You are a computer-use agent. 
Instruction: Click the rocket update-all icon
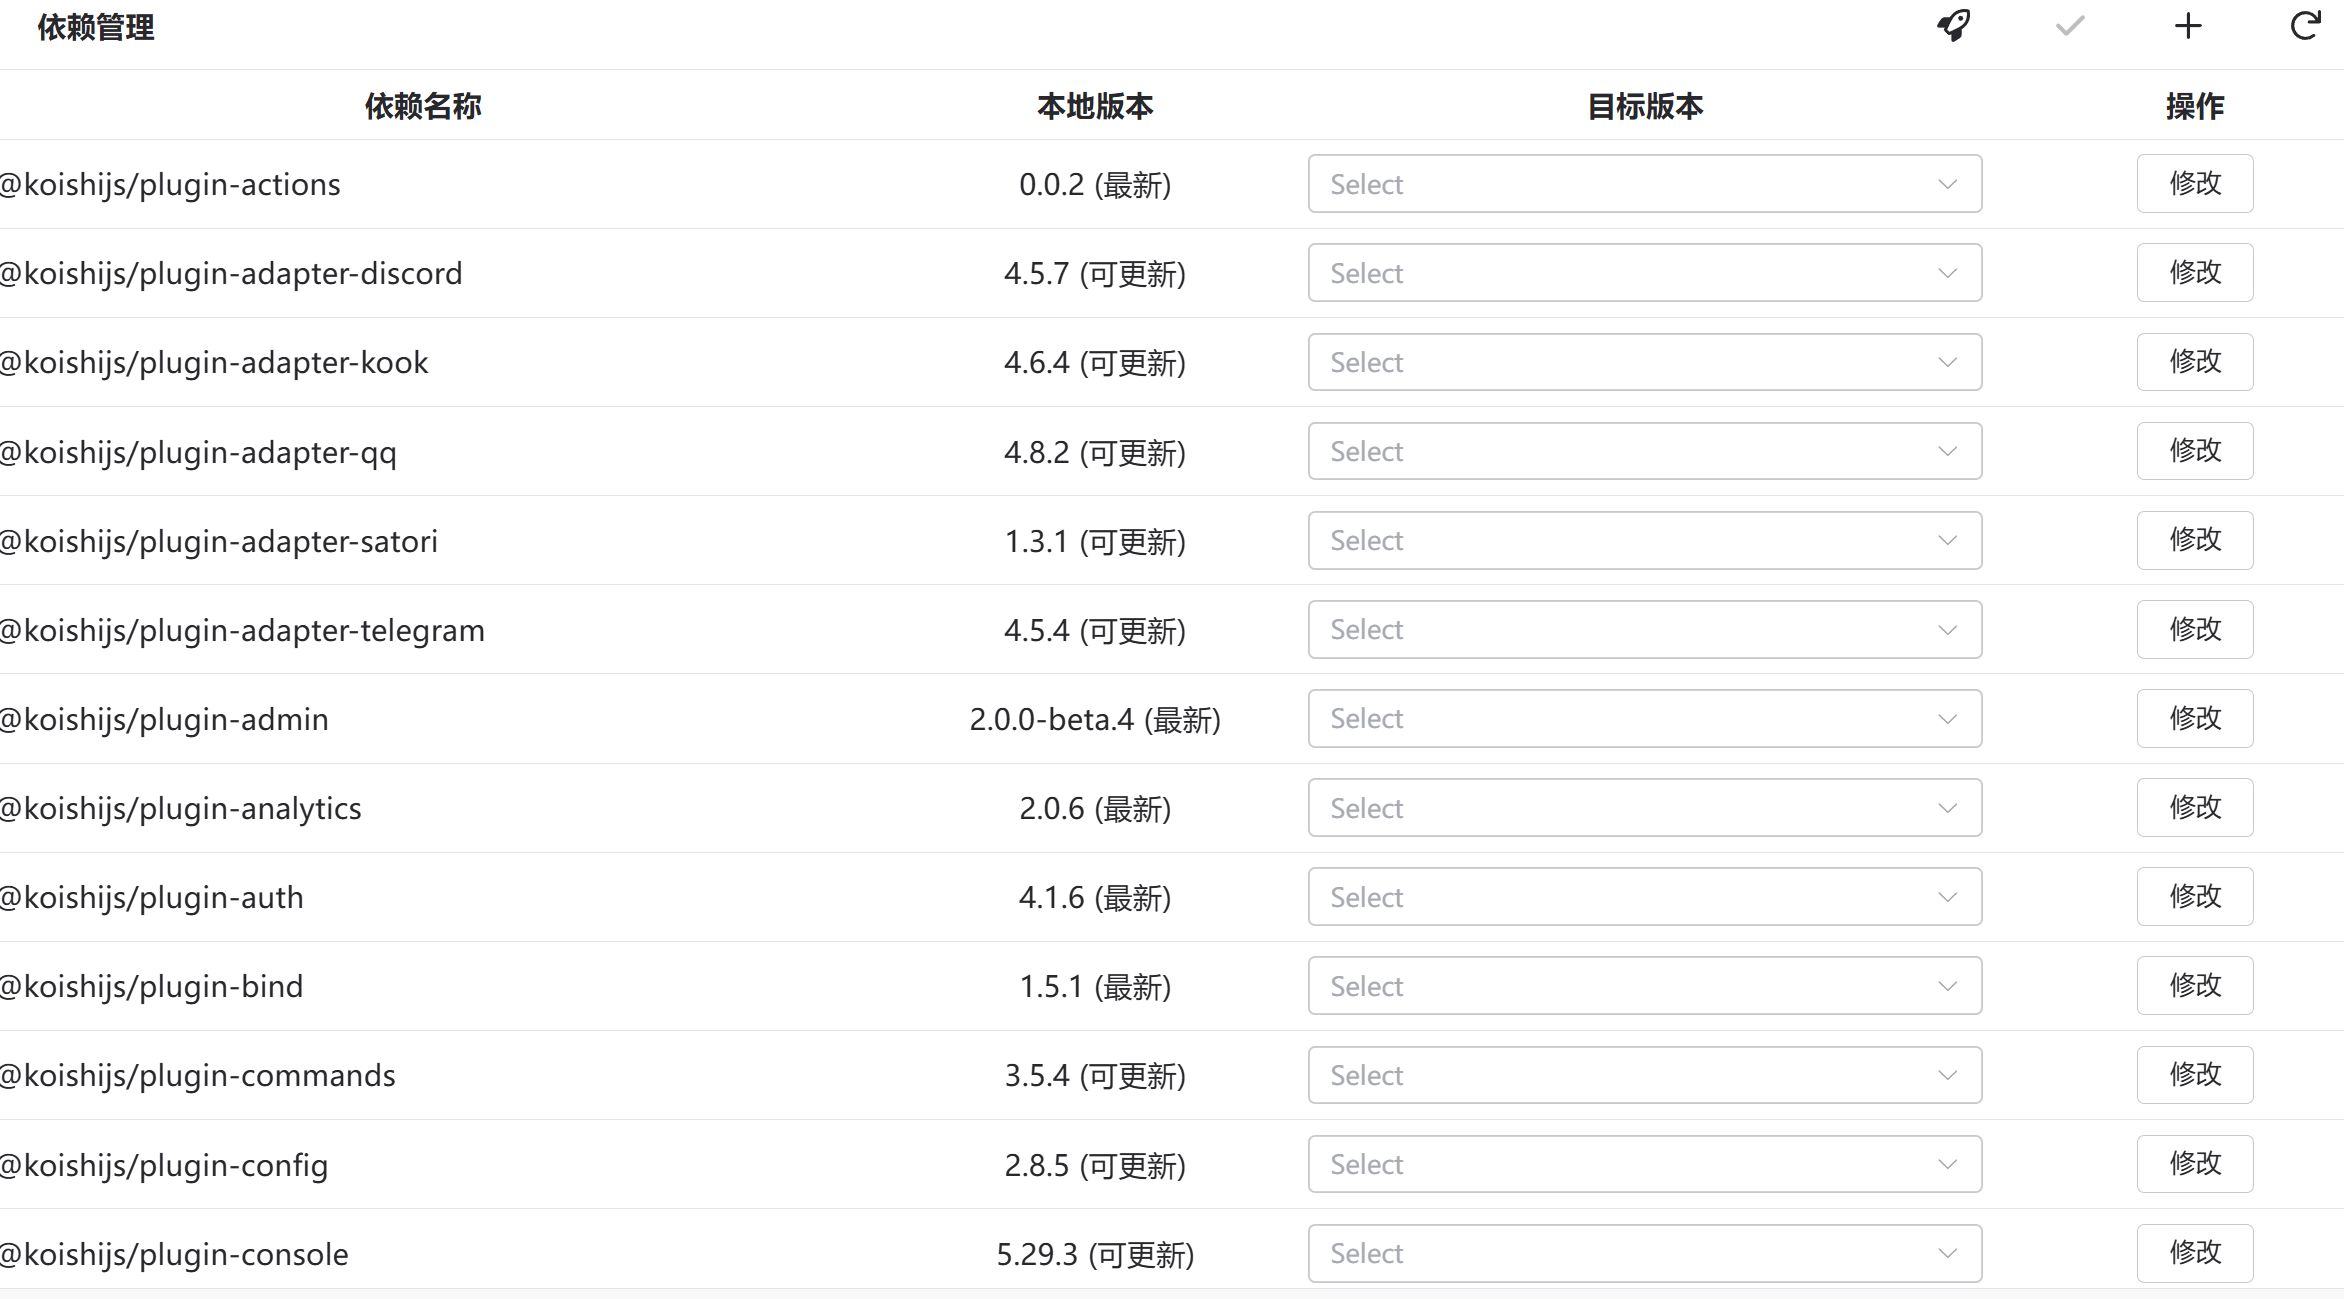(x=1954, y=26)
